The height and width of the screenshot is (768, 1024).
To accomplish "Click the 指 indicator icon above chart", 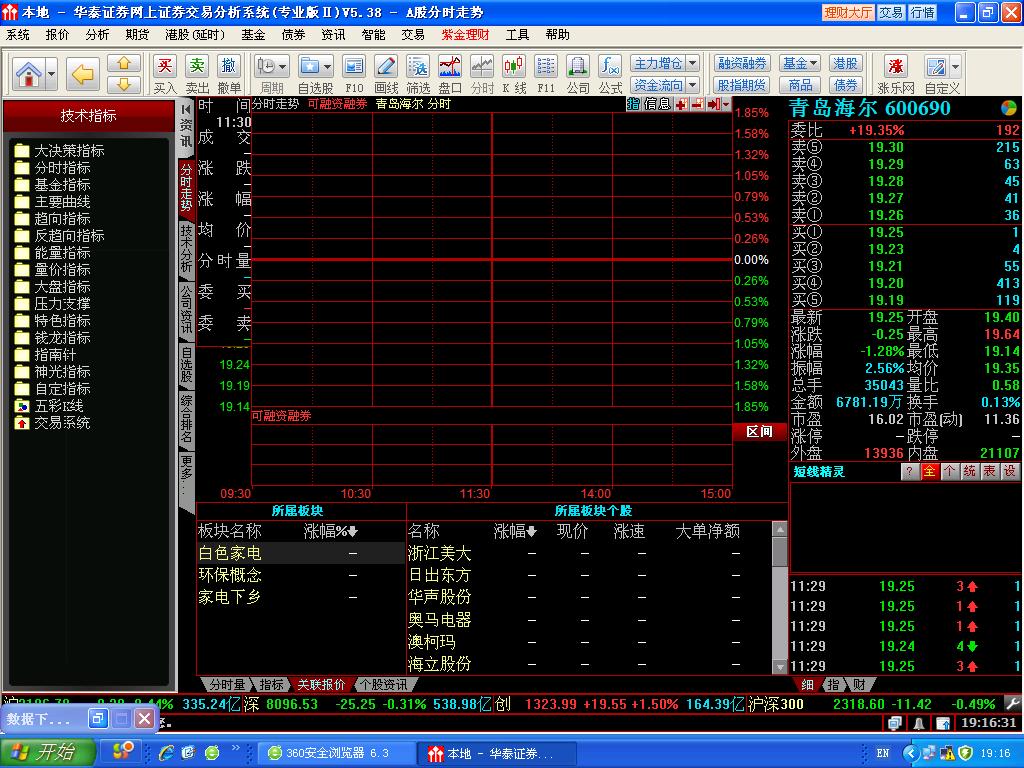I will coord(633,104).
